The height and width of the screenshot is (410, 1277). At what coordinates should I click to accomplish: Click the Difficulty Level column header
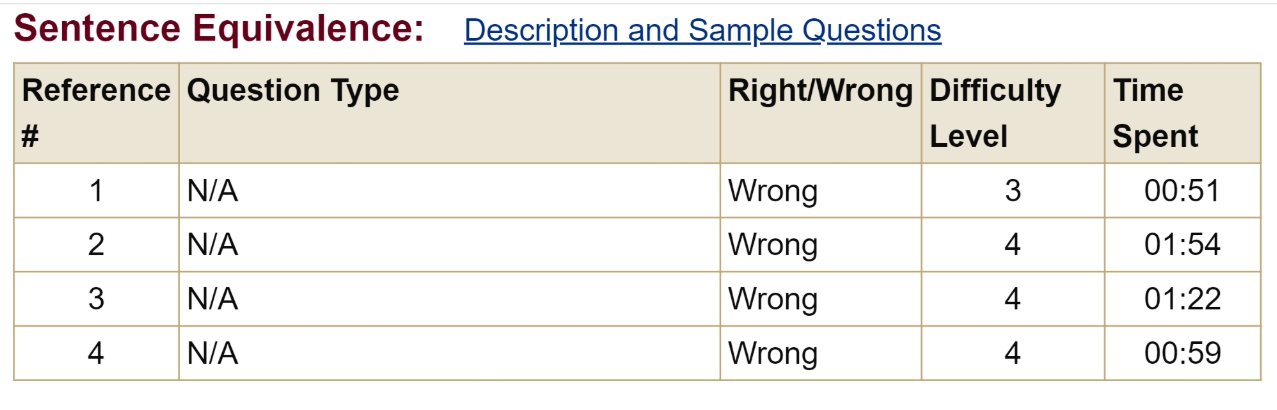pyautogui.click(x=995, y=113)
